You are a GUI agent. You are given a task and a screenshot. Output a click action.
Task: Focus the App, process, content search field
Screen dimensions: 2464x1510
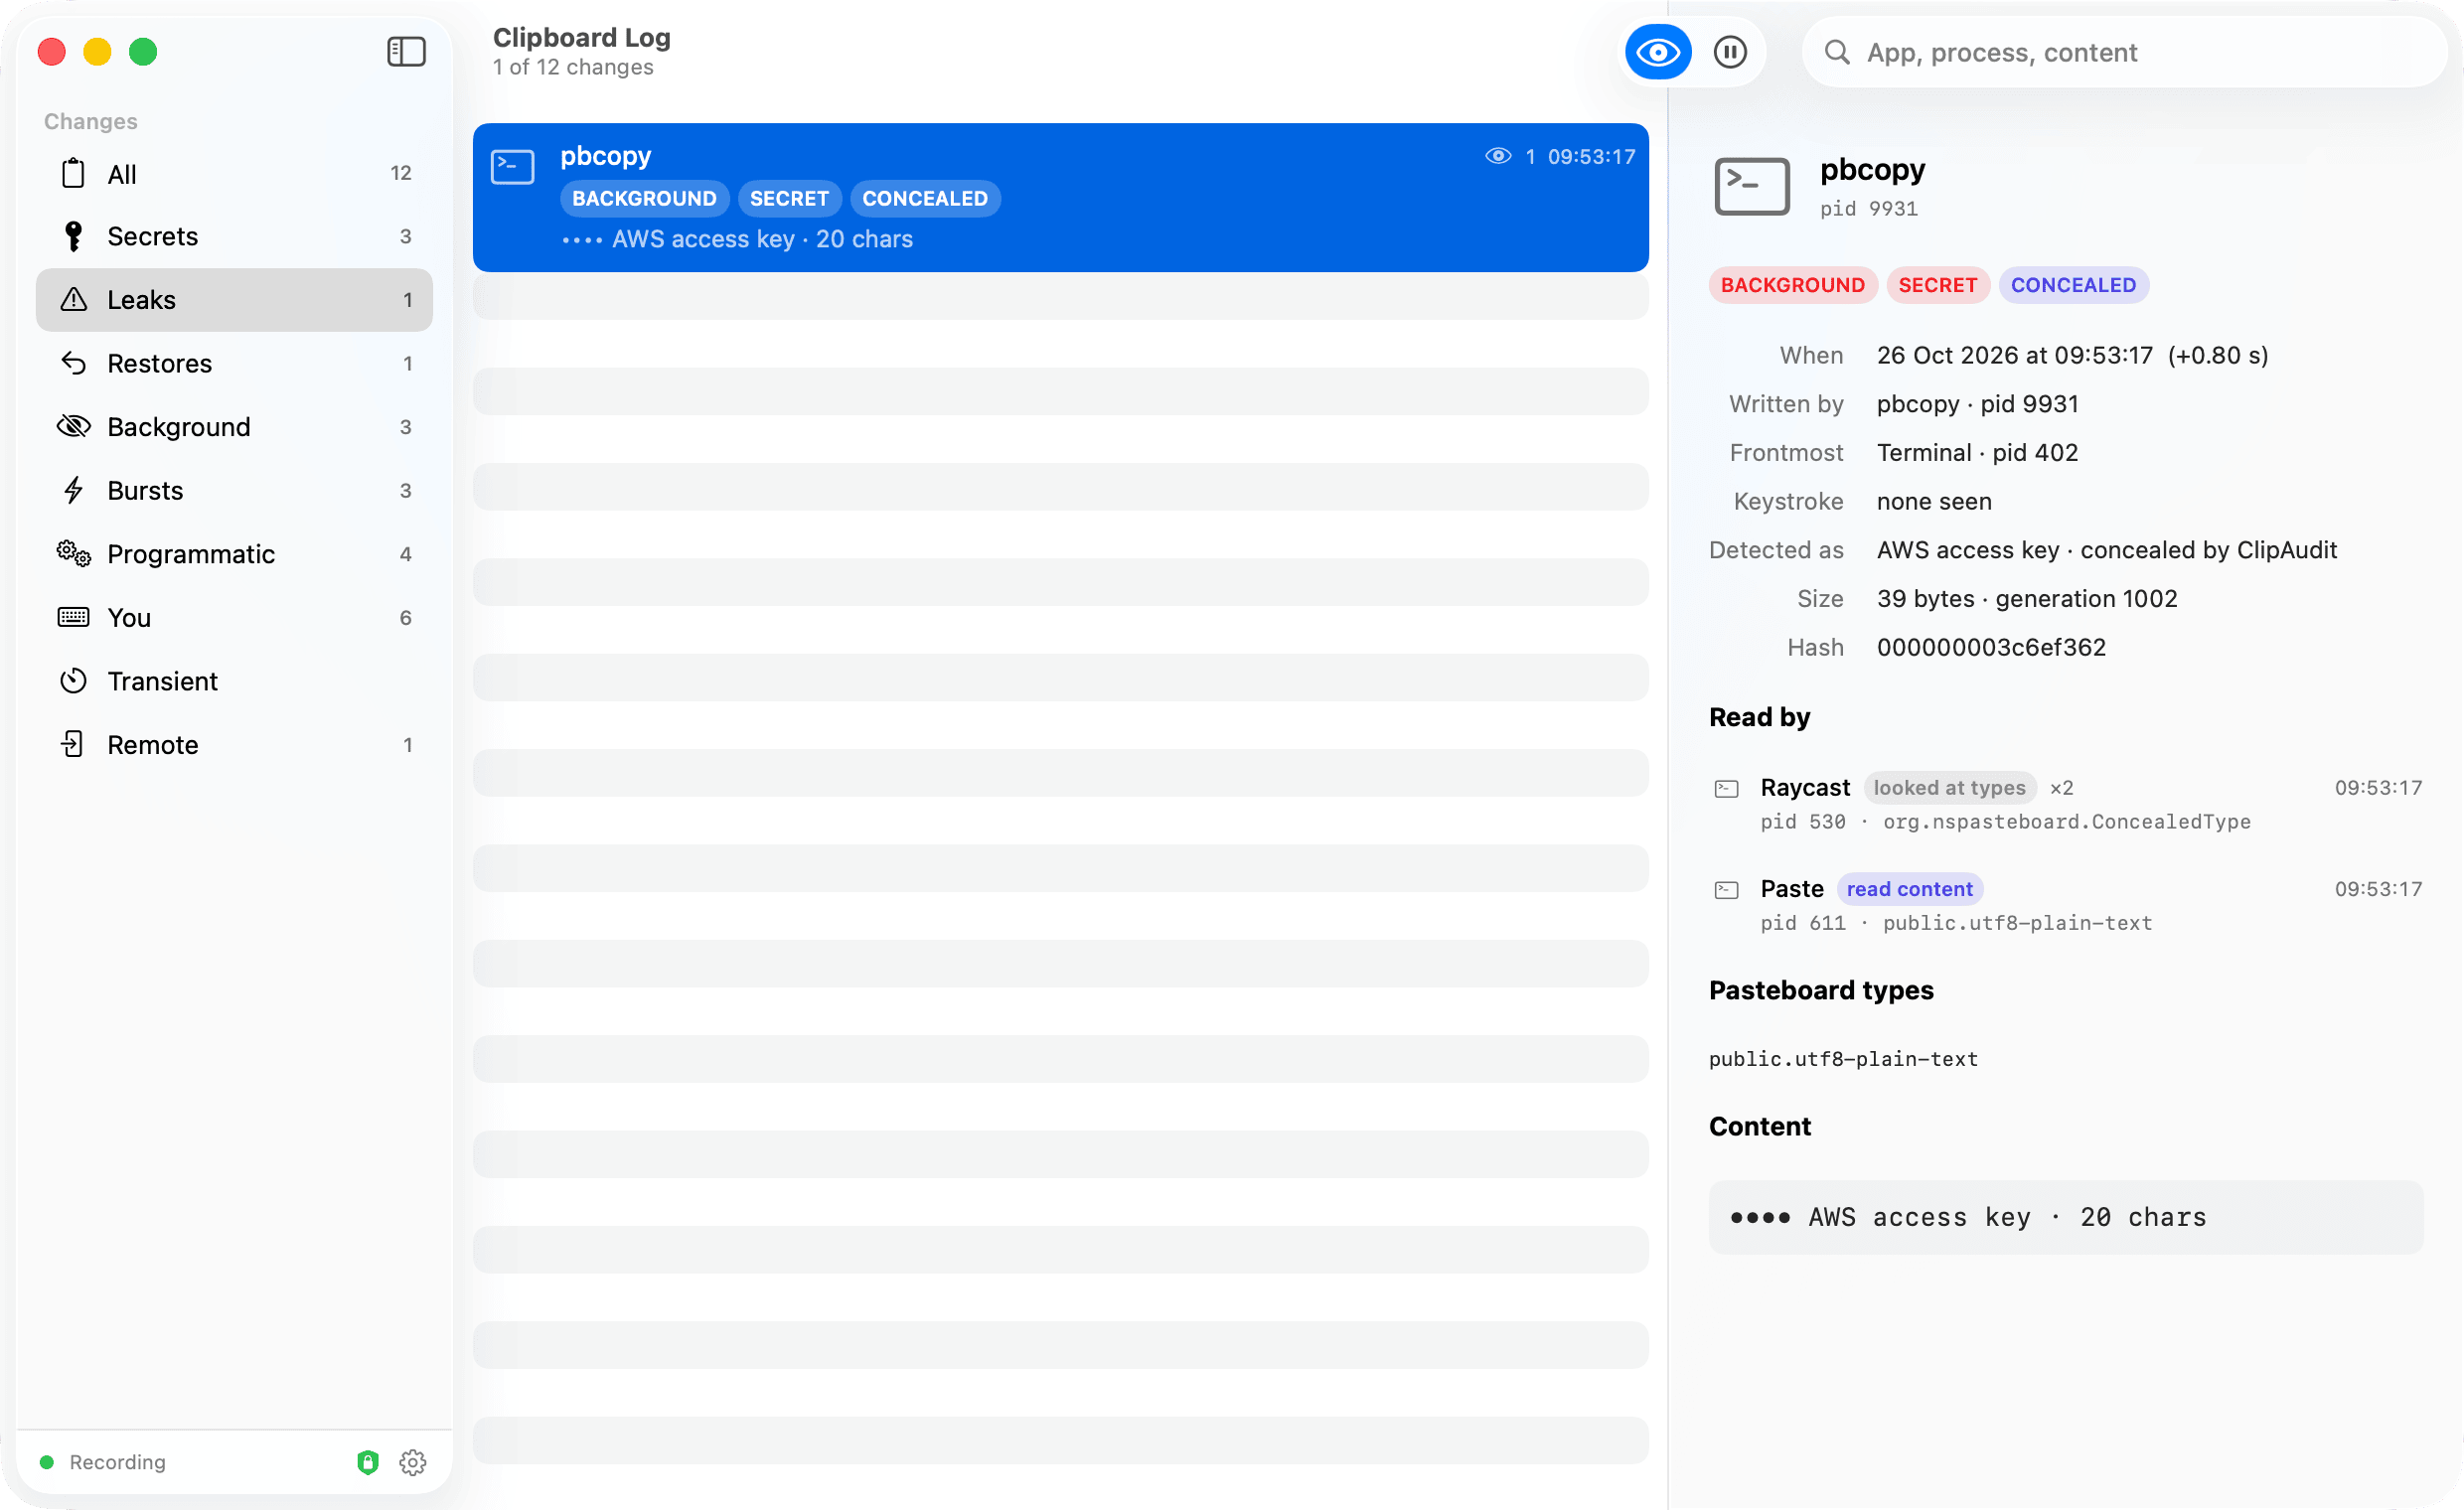click(x=2124, y=52)
